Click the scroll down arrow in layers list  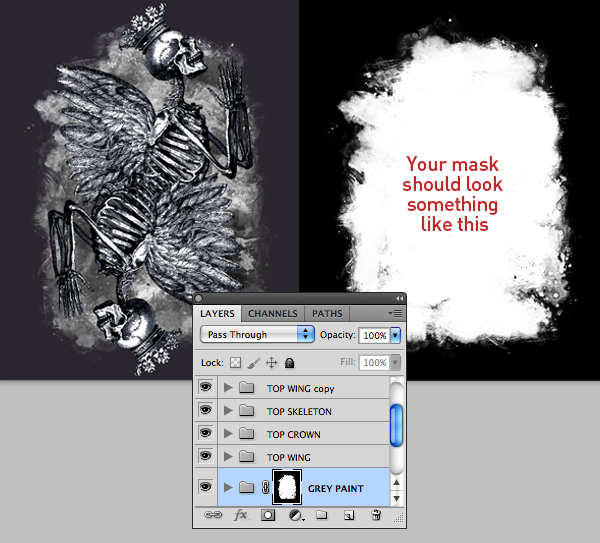click(396, 498)
